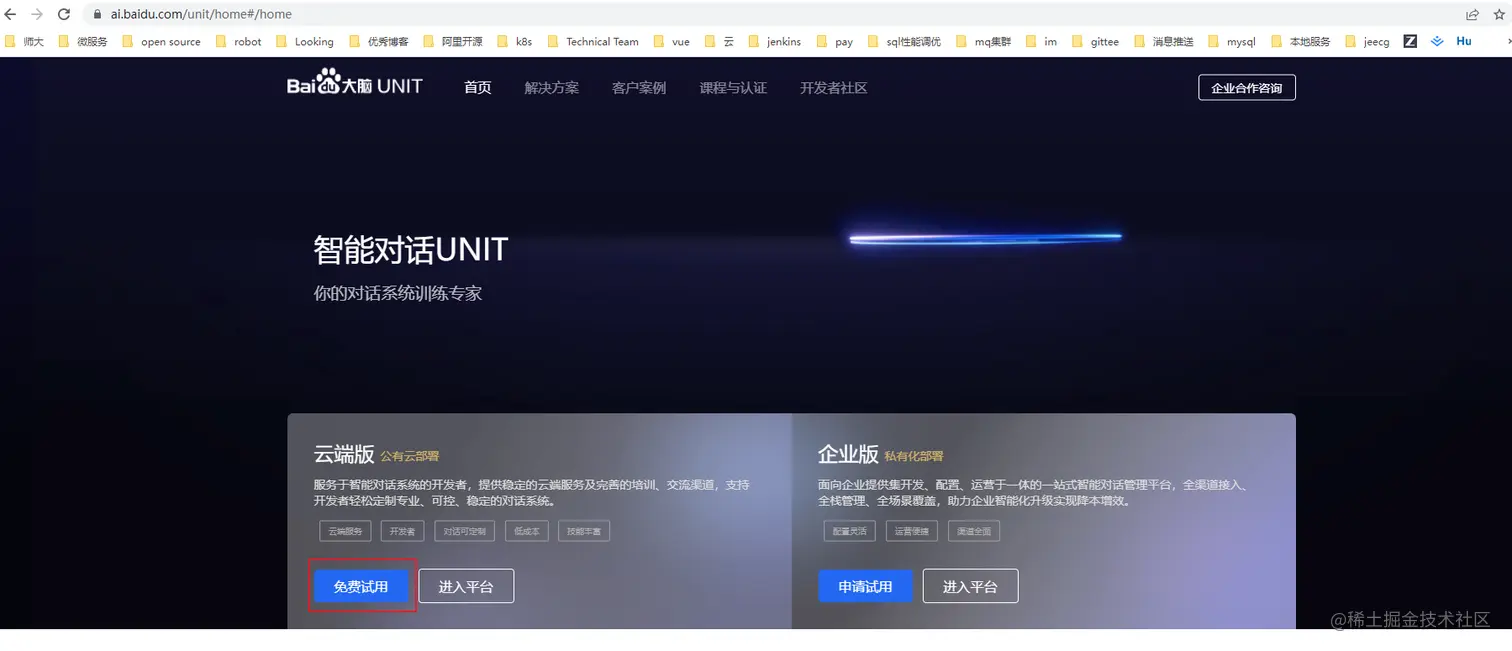This screenshot has height=651, width=1512.
Task: Open the im bookmark folder
Action: coord(1041,42)
